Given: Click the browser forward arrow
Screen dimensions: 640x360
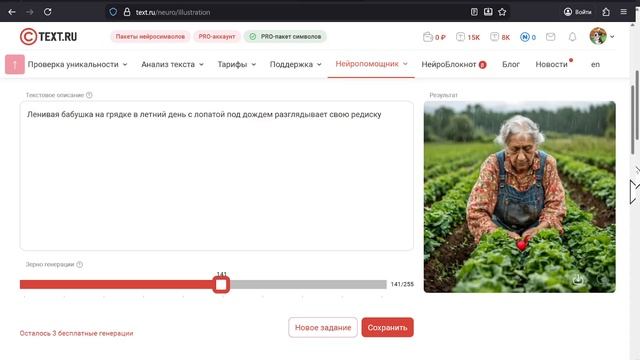Looking at the screenshot, I should [30, 12].
